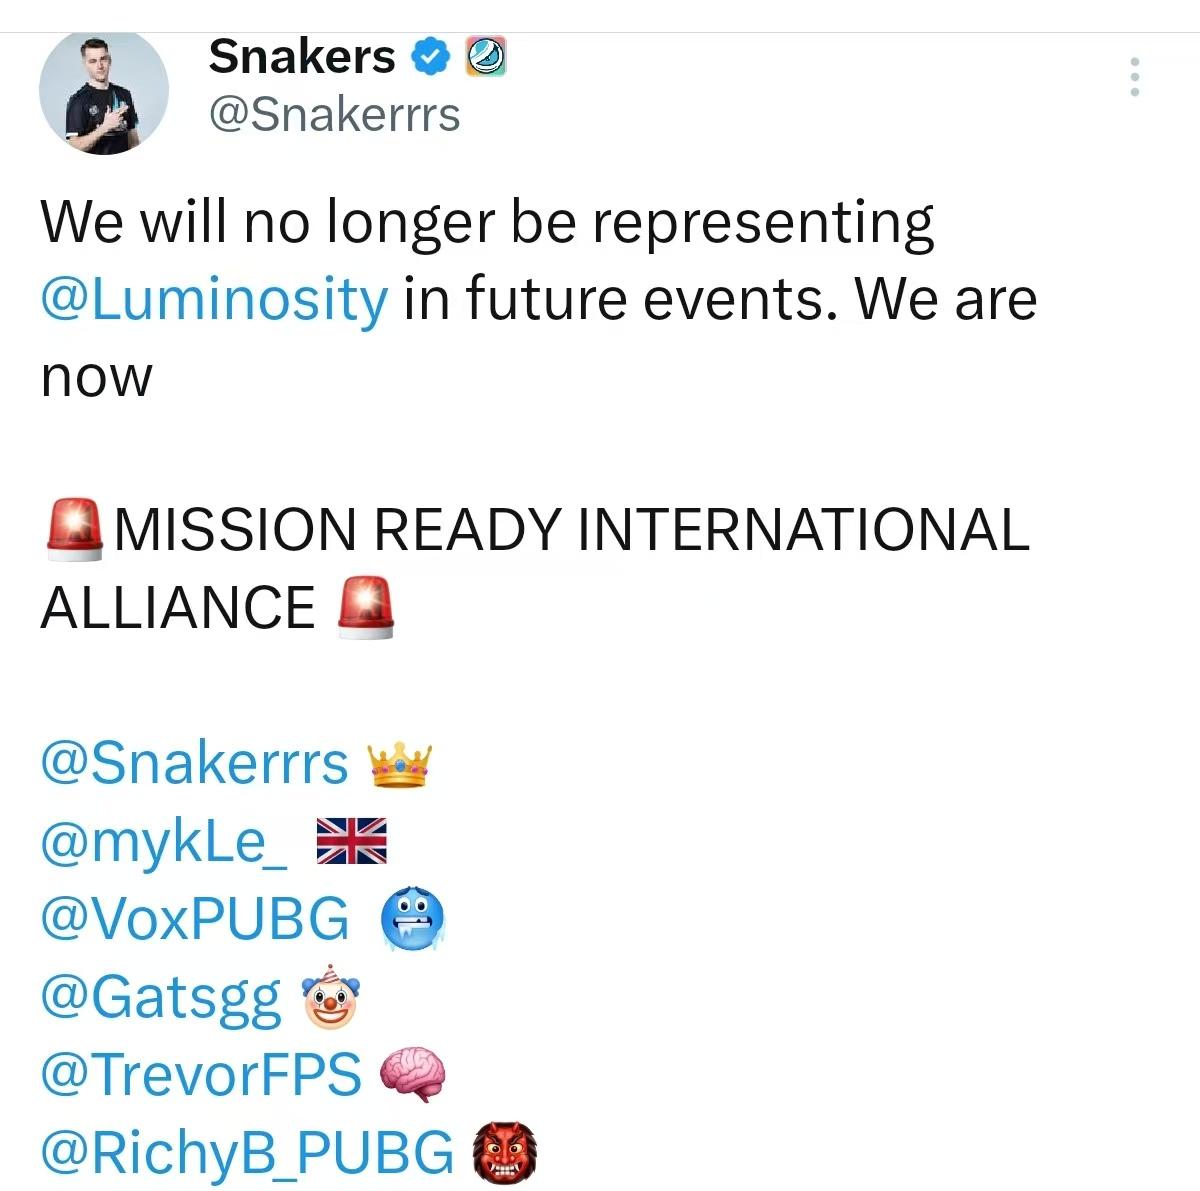This screenshot has height=1191, width=1200.
Task: Open the @mykLe_ profile mention
Action: (x=165, y=842)
